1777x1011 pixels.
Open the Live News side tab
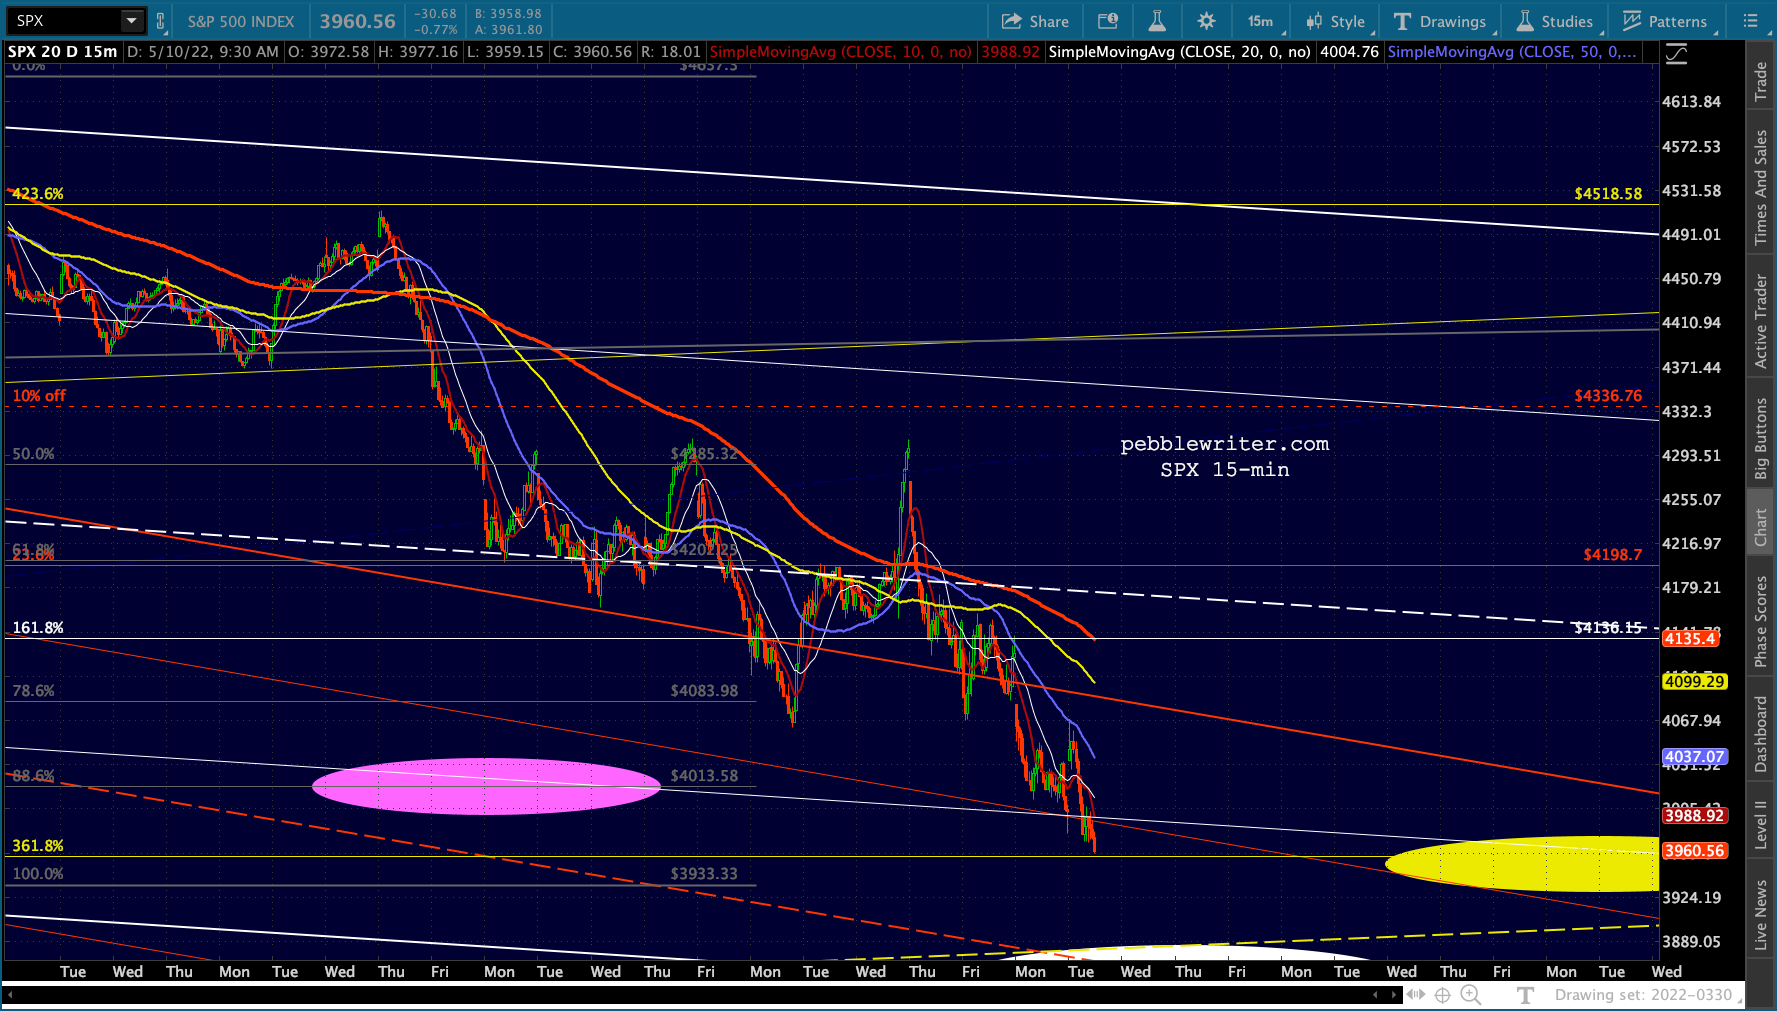coord(1761,915)
